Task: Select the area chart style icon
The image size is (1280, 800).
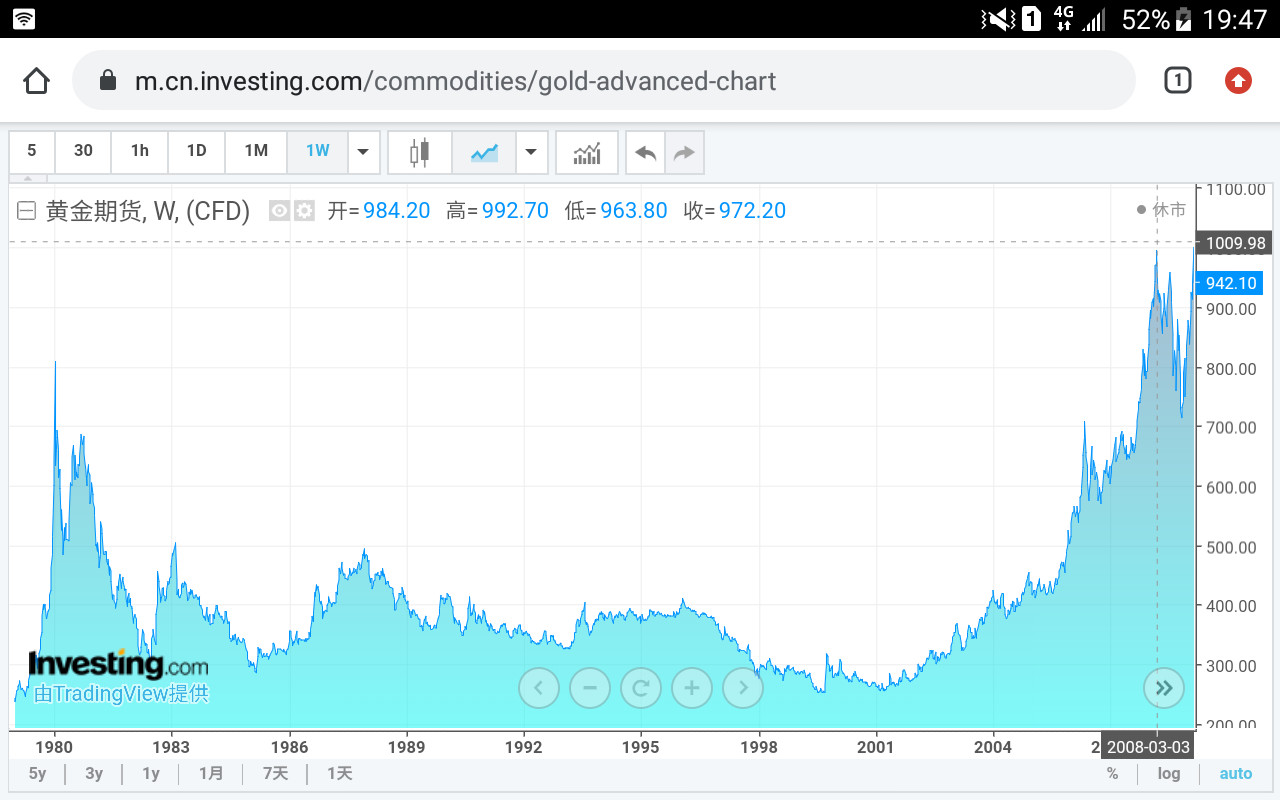Action: coord(485,152)
